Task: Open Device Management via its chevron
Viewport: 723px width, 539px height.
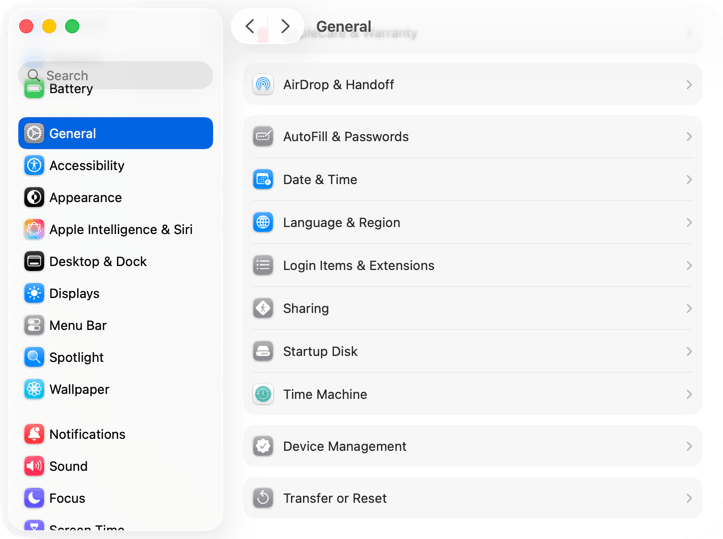Action: pyautogui.click(x=689, y=446)
